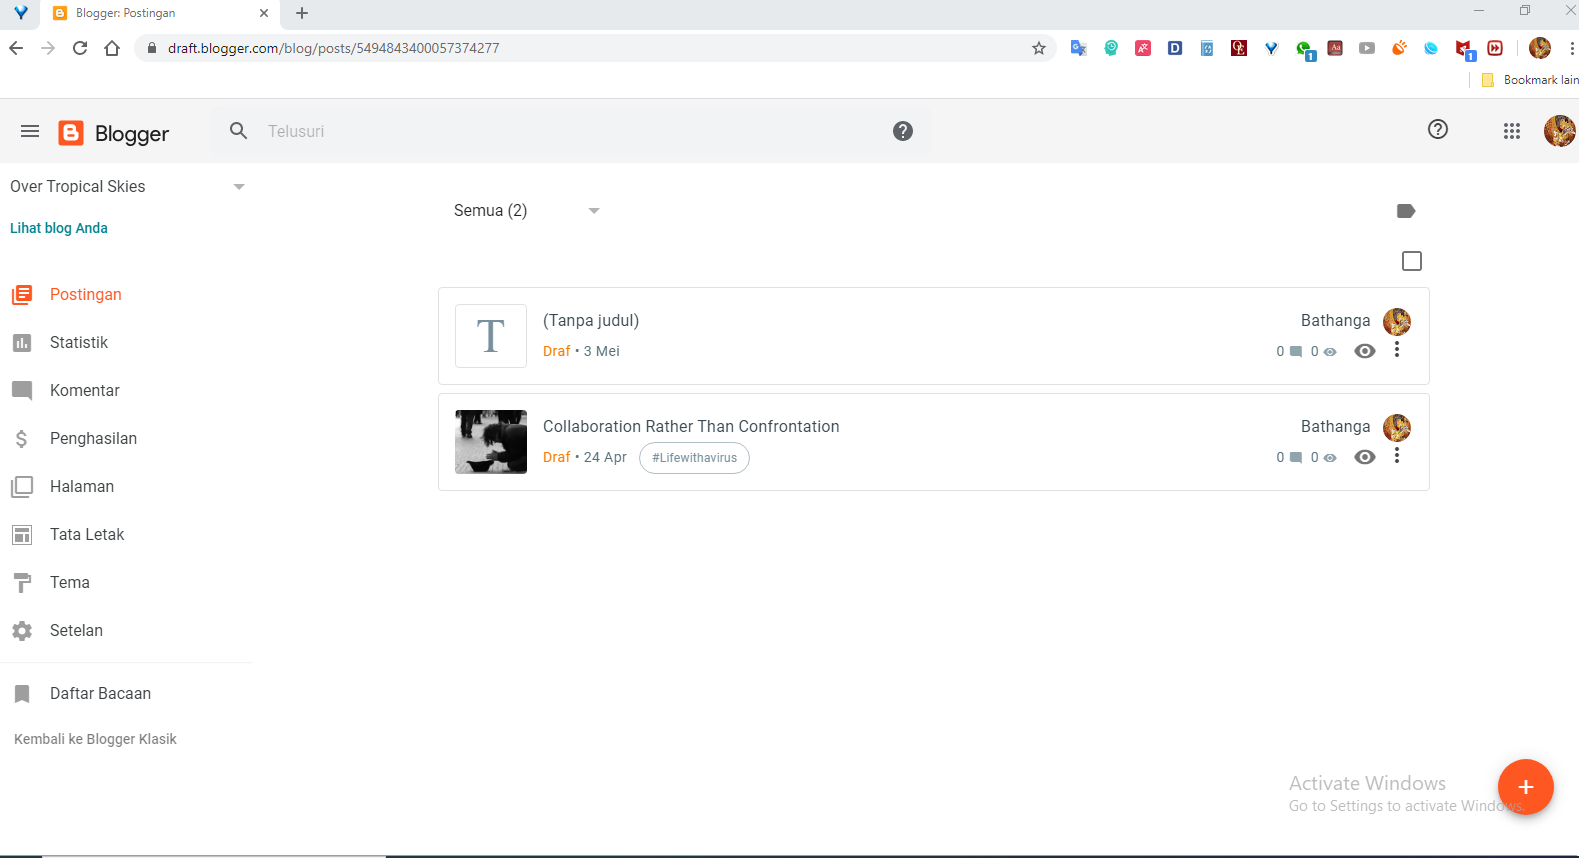
Task: Go to the browser home page icon
Action: 112,48
